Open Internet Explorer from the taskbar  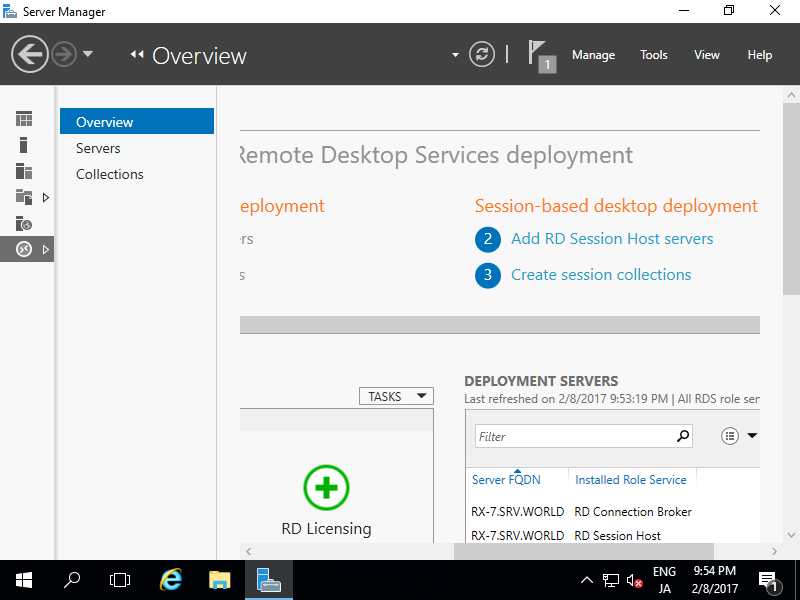click(x=172, y=579)
